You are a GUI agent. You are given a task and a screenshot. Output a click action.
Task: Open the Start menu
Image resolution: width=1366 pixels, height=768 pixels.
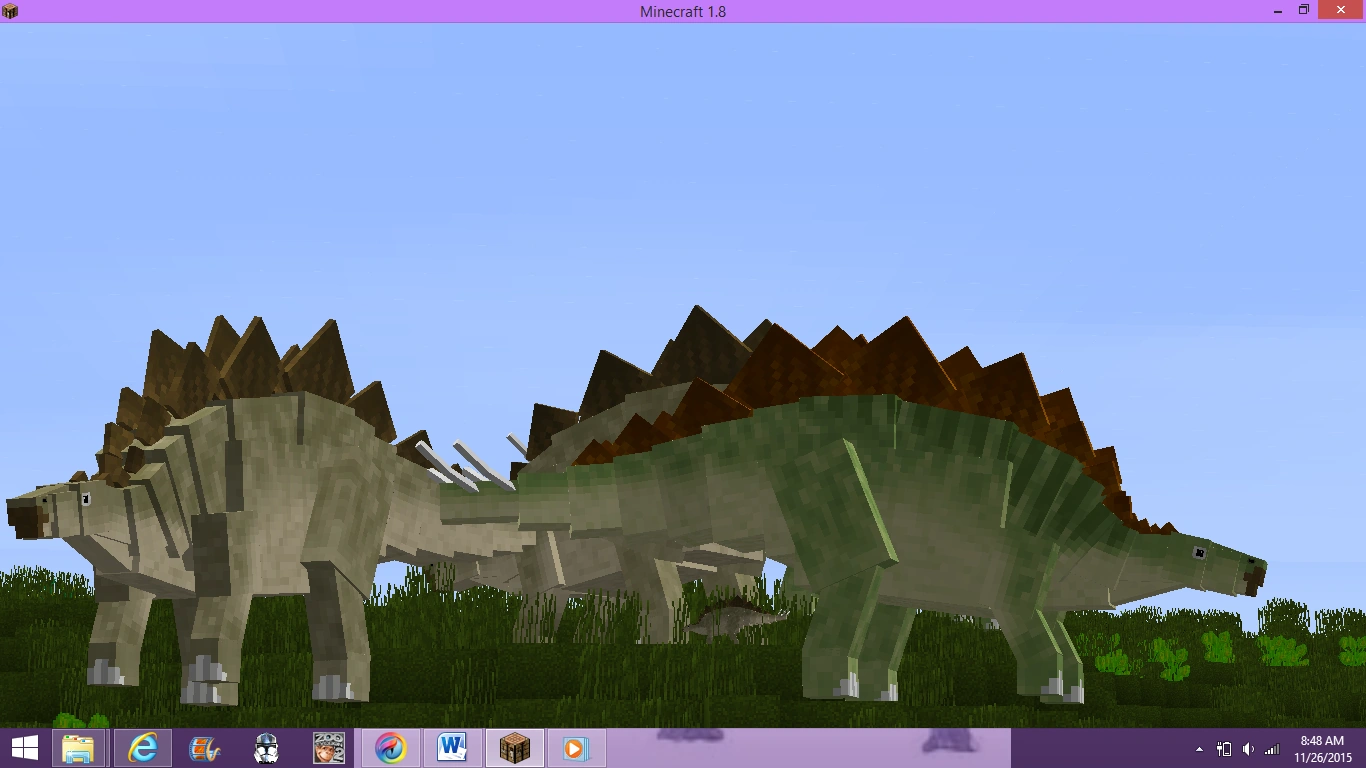pos(23,748)
